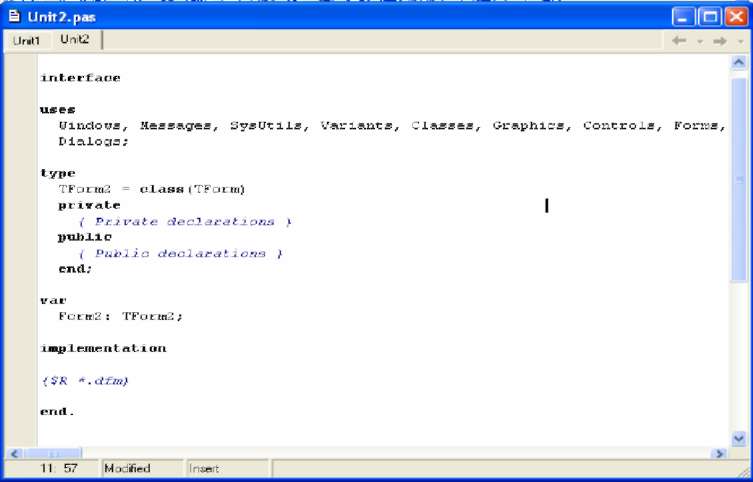This screenshot has width=753, height=482.
Task: Click 'Classes' in the uses clause
Action: pos(442,126)
